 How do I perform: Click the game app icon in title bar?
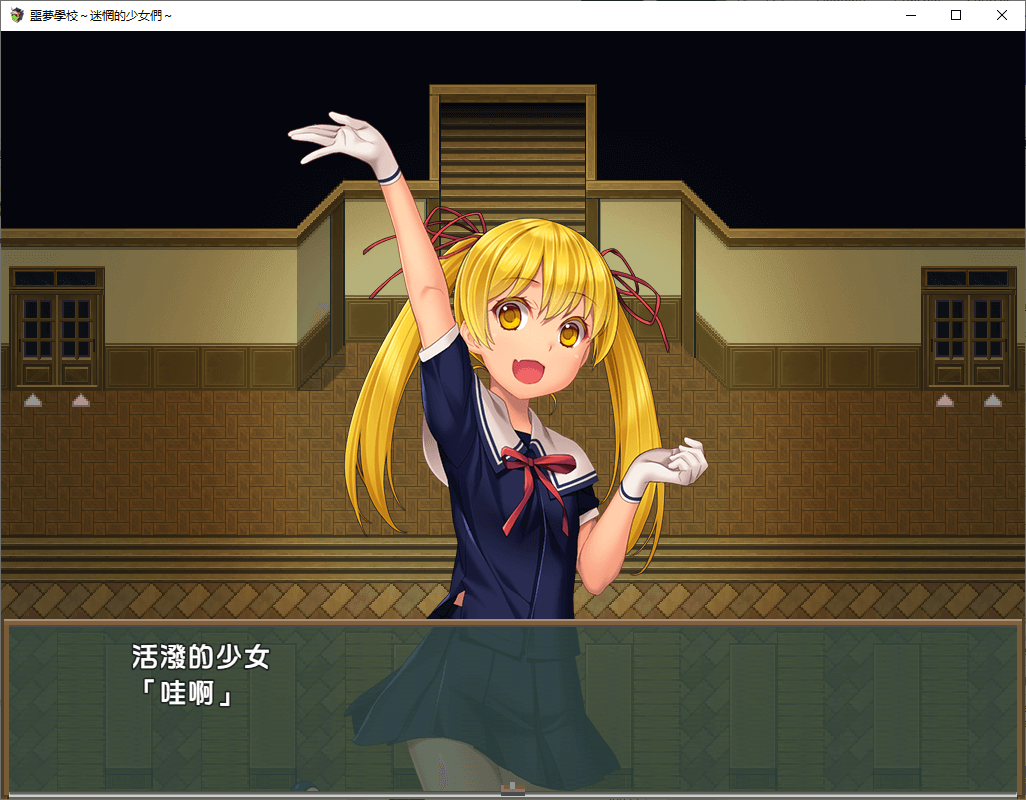tap(16, 15)
